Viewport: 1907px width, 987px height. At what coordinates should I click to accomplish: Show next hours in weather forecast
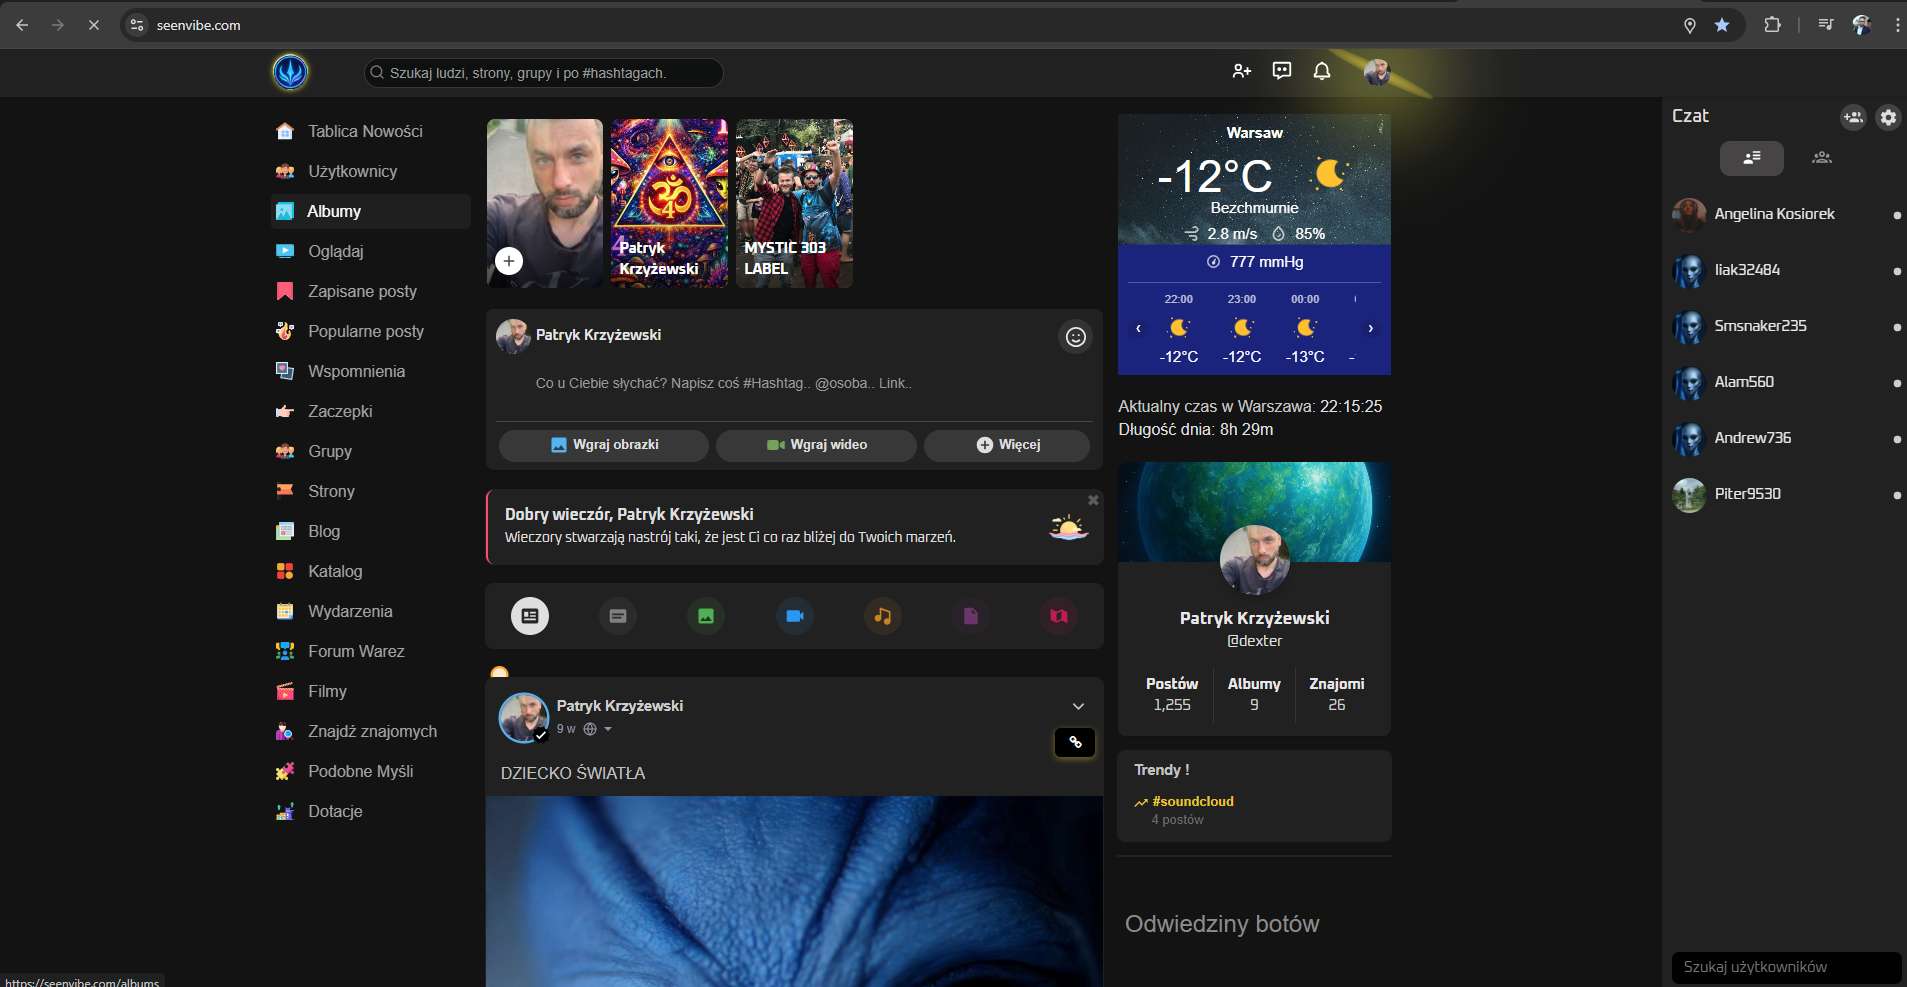(x=1370, y=328)
